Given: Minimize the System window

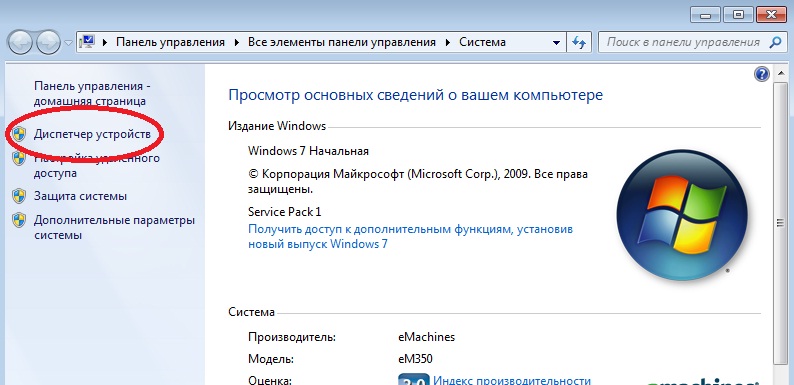Looking at the screenshot, I should click(704, 14).
